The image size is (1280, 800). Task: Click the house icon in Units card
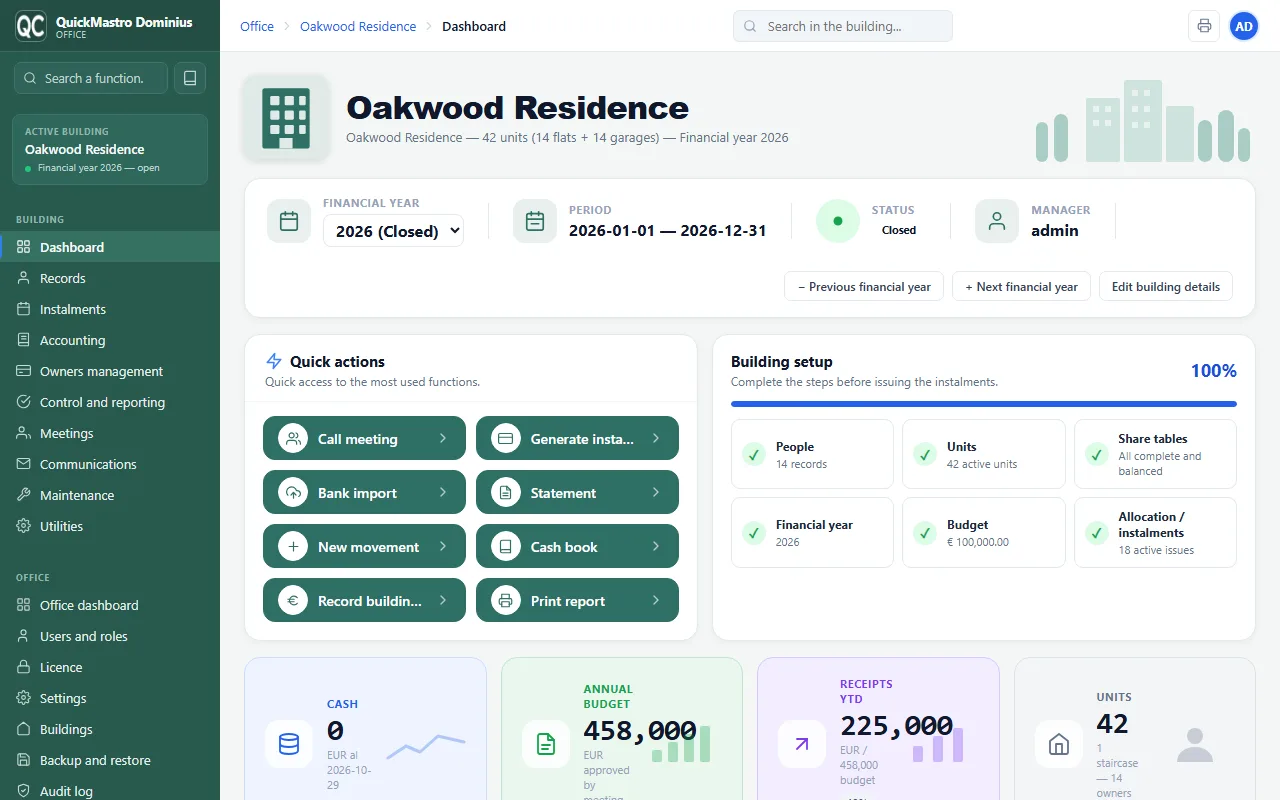click(x=1058, y=744)
